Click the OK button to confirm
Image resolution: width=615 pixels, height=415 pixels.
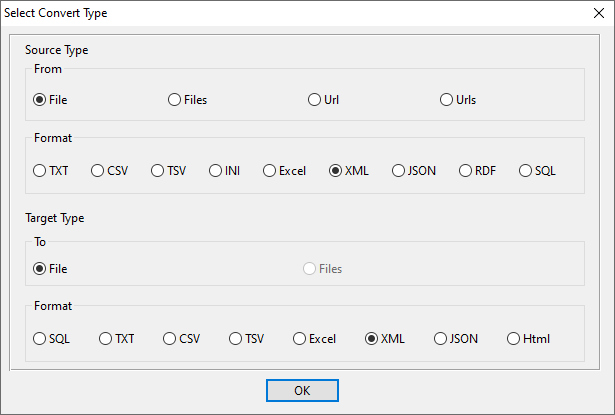click(x=302, y=390)
